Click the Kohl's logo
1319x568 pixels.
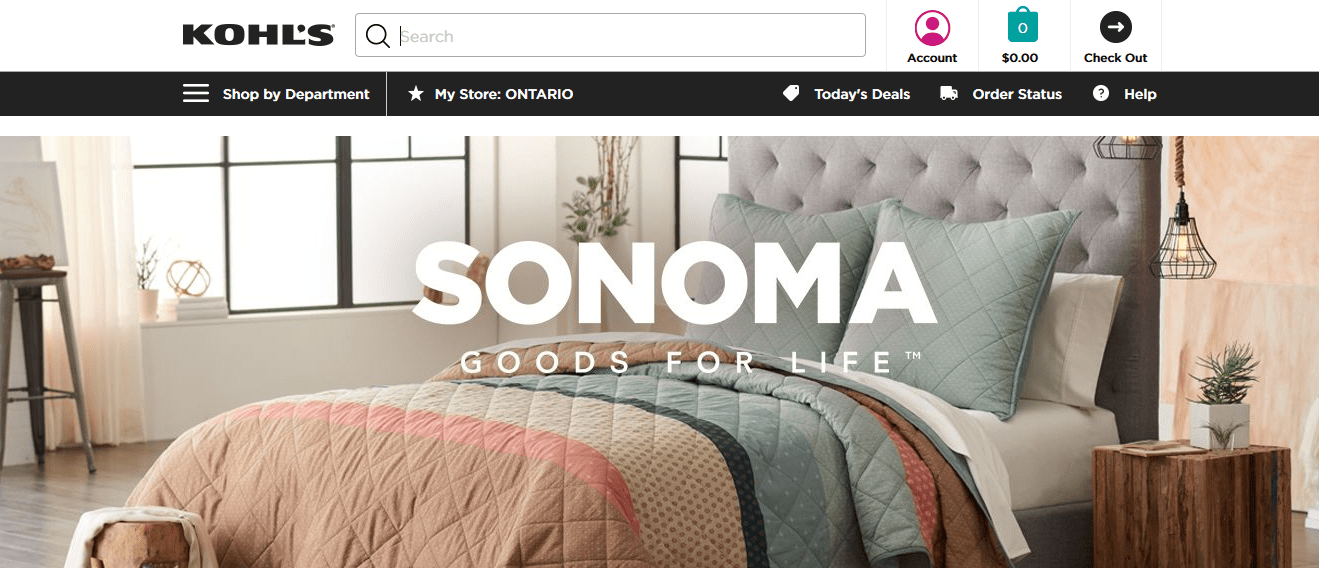pyautogui.click(x=258, y=36)
